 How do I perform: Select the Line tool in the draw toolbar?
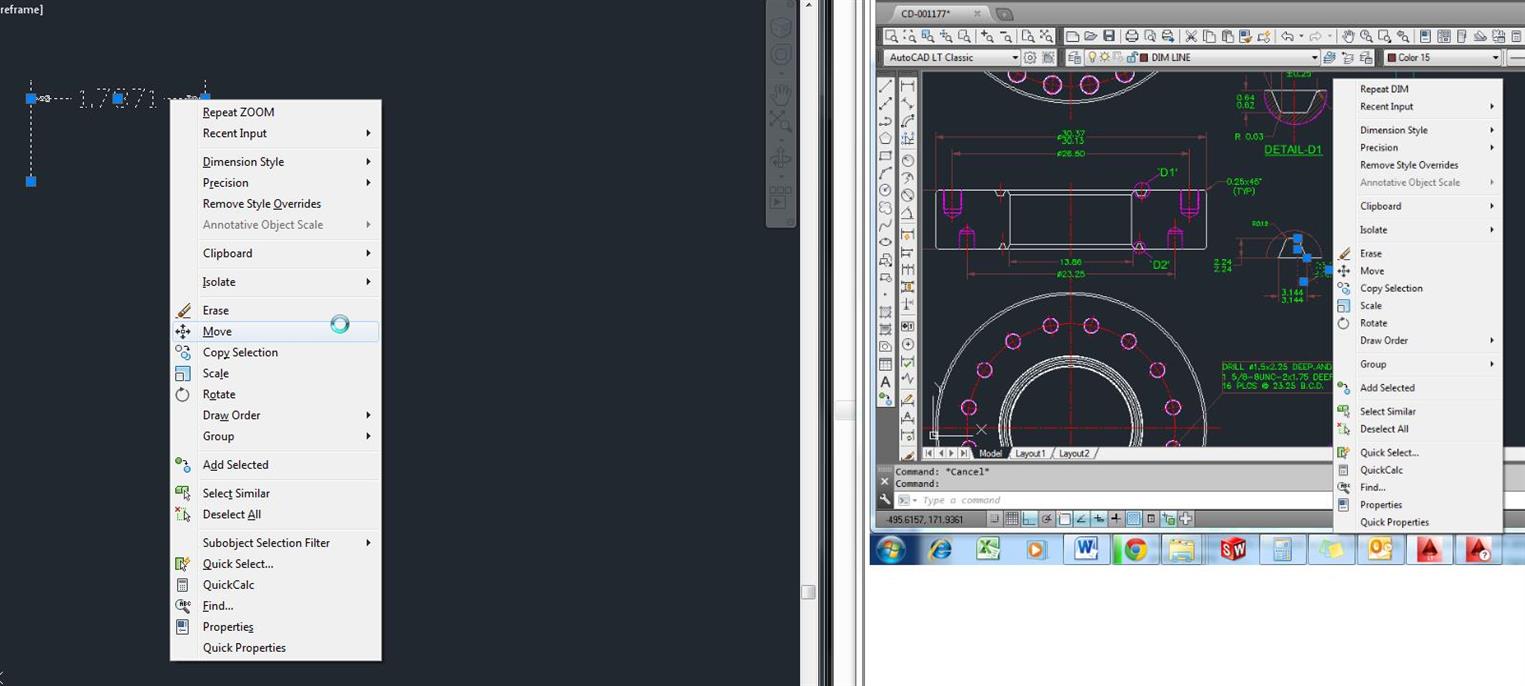[x=884, y=88]
